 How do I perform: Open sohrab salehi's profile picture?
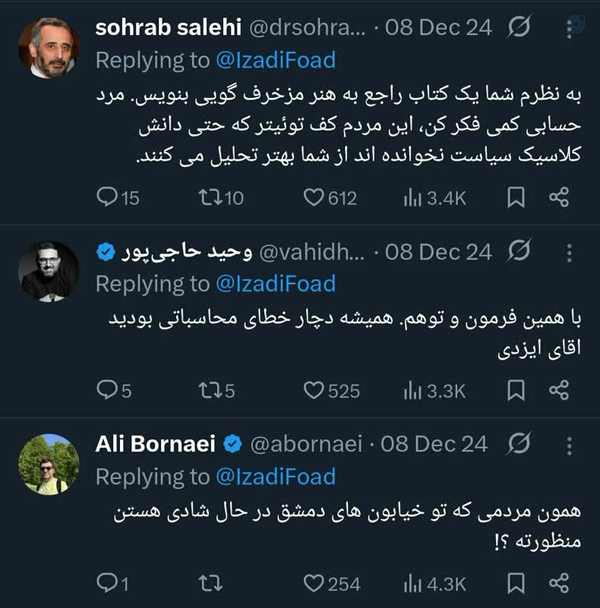tap(48, 48)
